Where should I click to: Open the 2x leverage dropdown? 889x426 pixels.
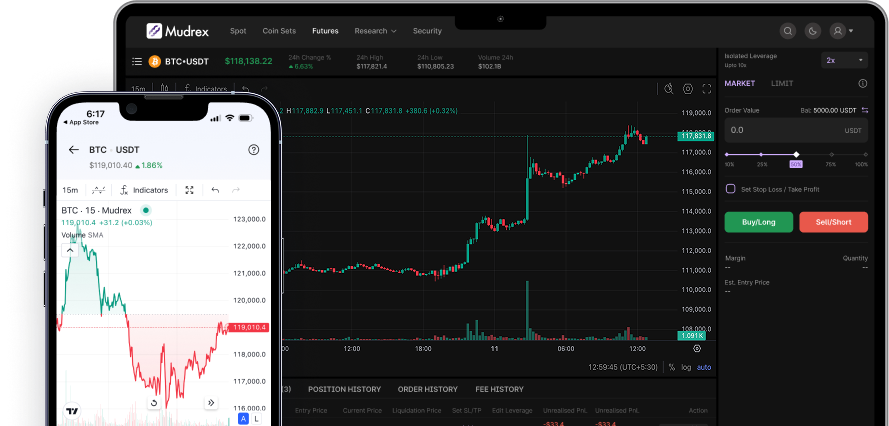click(x=845, y=60)
